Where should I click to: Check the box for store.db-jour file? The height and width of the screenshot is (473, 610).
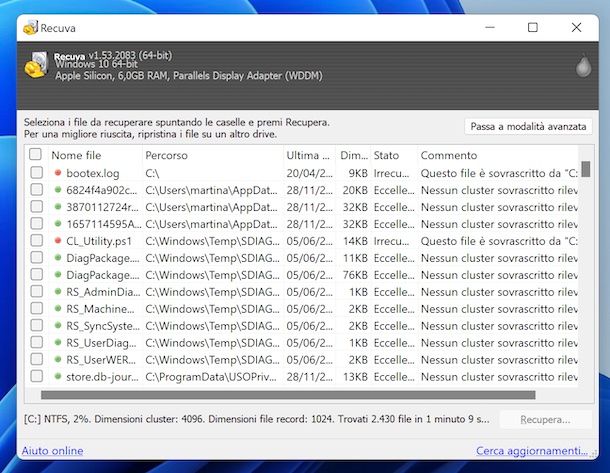(x=37, y=376)
